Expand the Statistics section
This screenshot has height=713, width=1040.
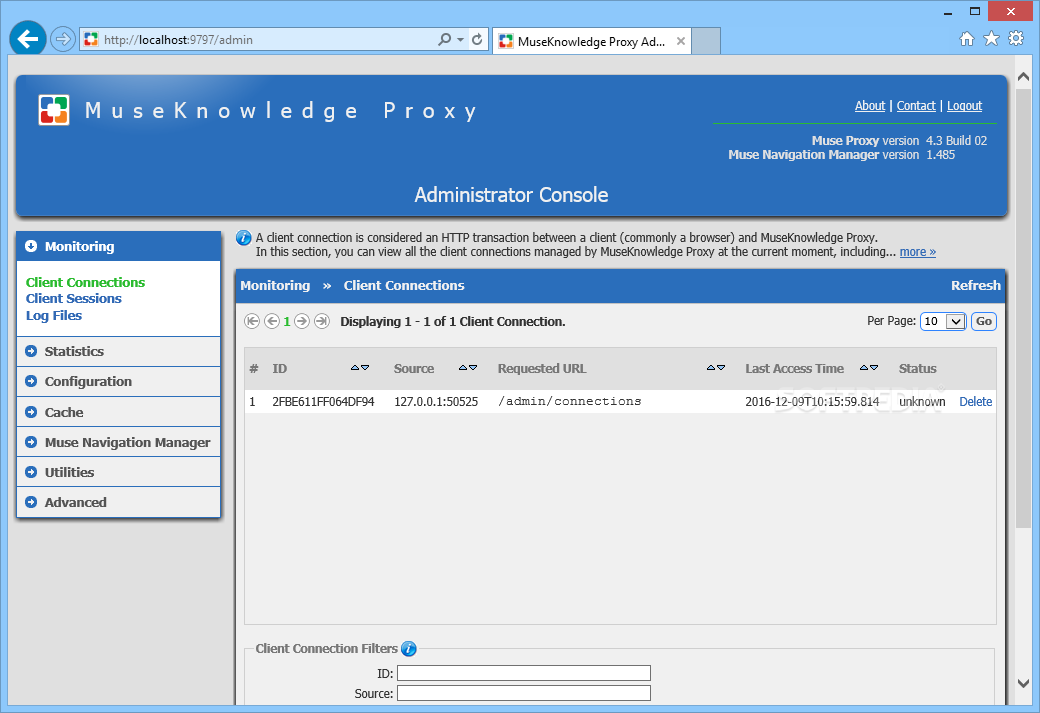[119, 352]
